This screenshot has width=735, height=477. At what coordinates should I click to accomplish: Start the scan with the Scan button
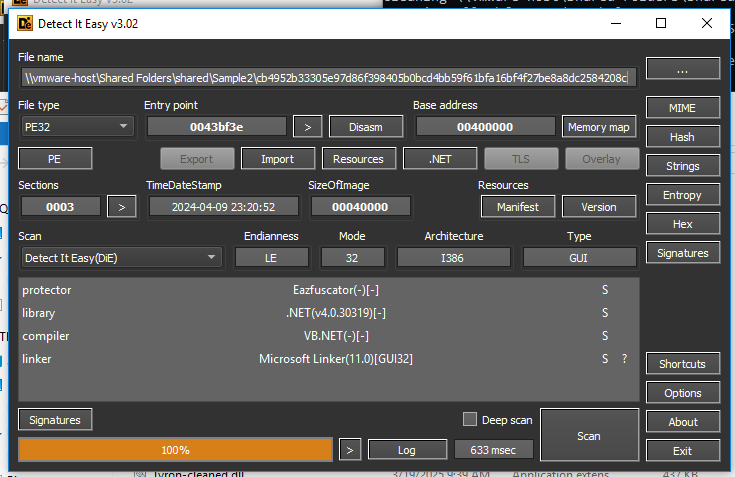(589, 435)
